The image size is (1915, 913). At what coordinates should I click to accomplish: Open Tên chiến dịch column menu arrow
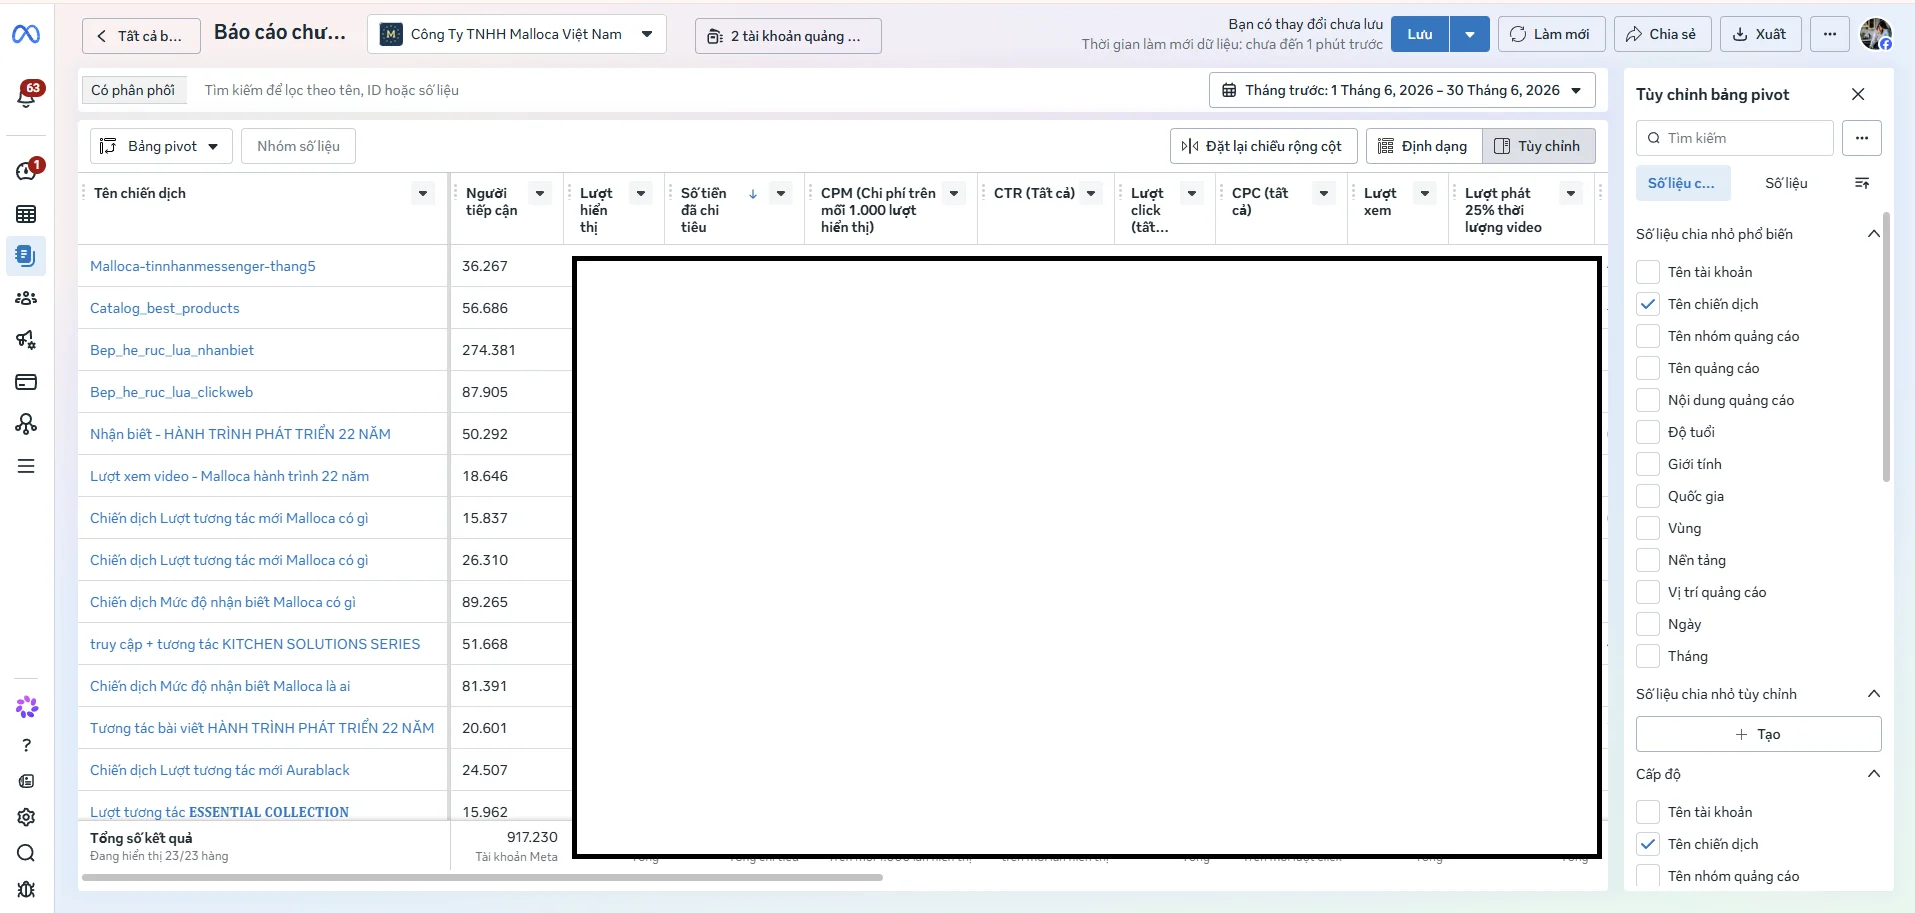pos(423,194)
